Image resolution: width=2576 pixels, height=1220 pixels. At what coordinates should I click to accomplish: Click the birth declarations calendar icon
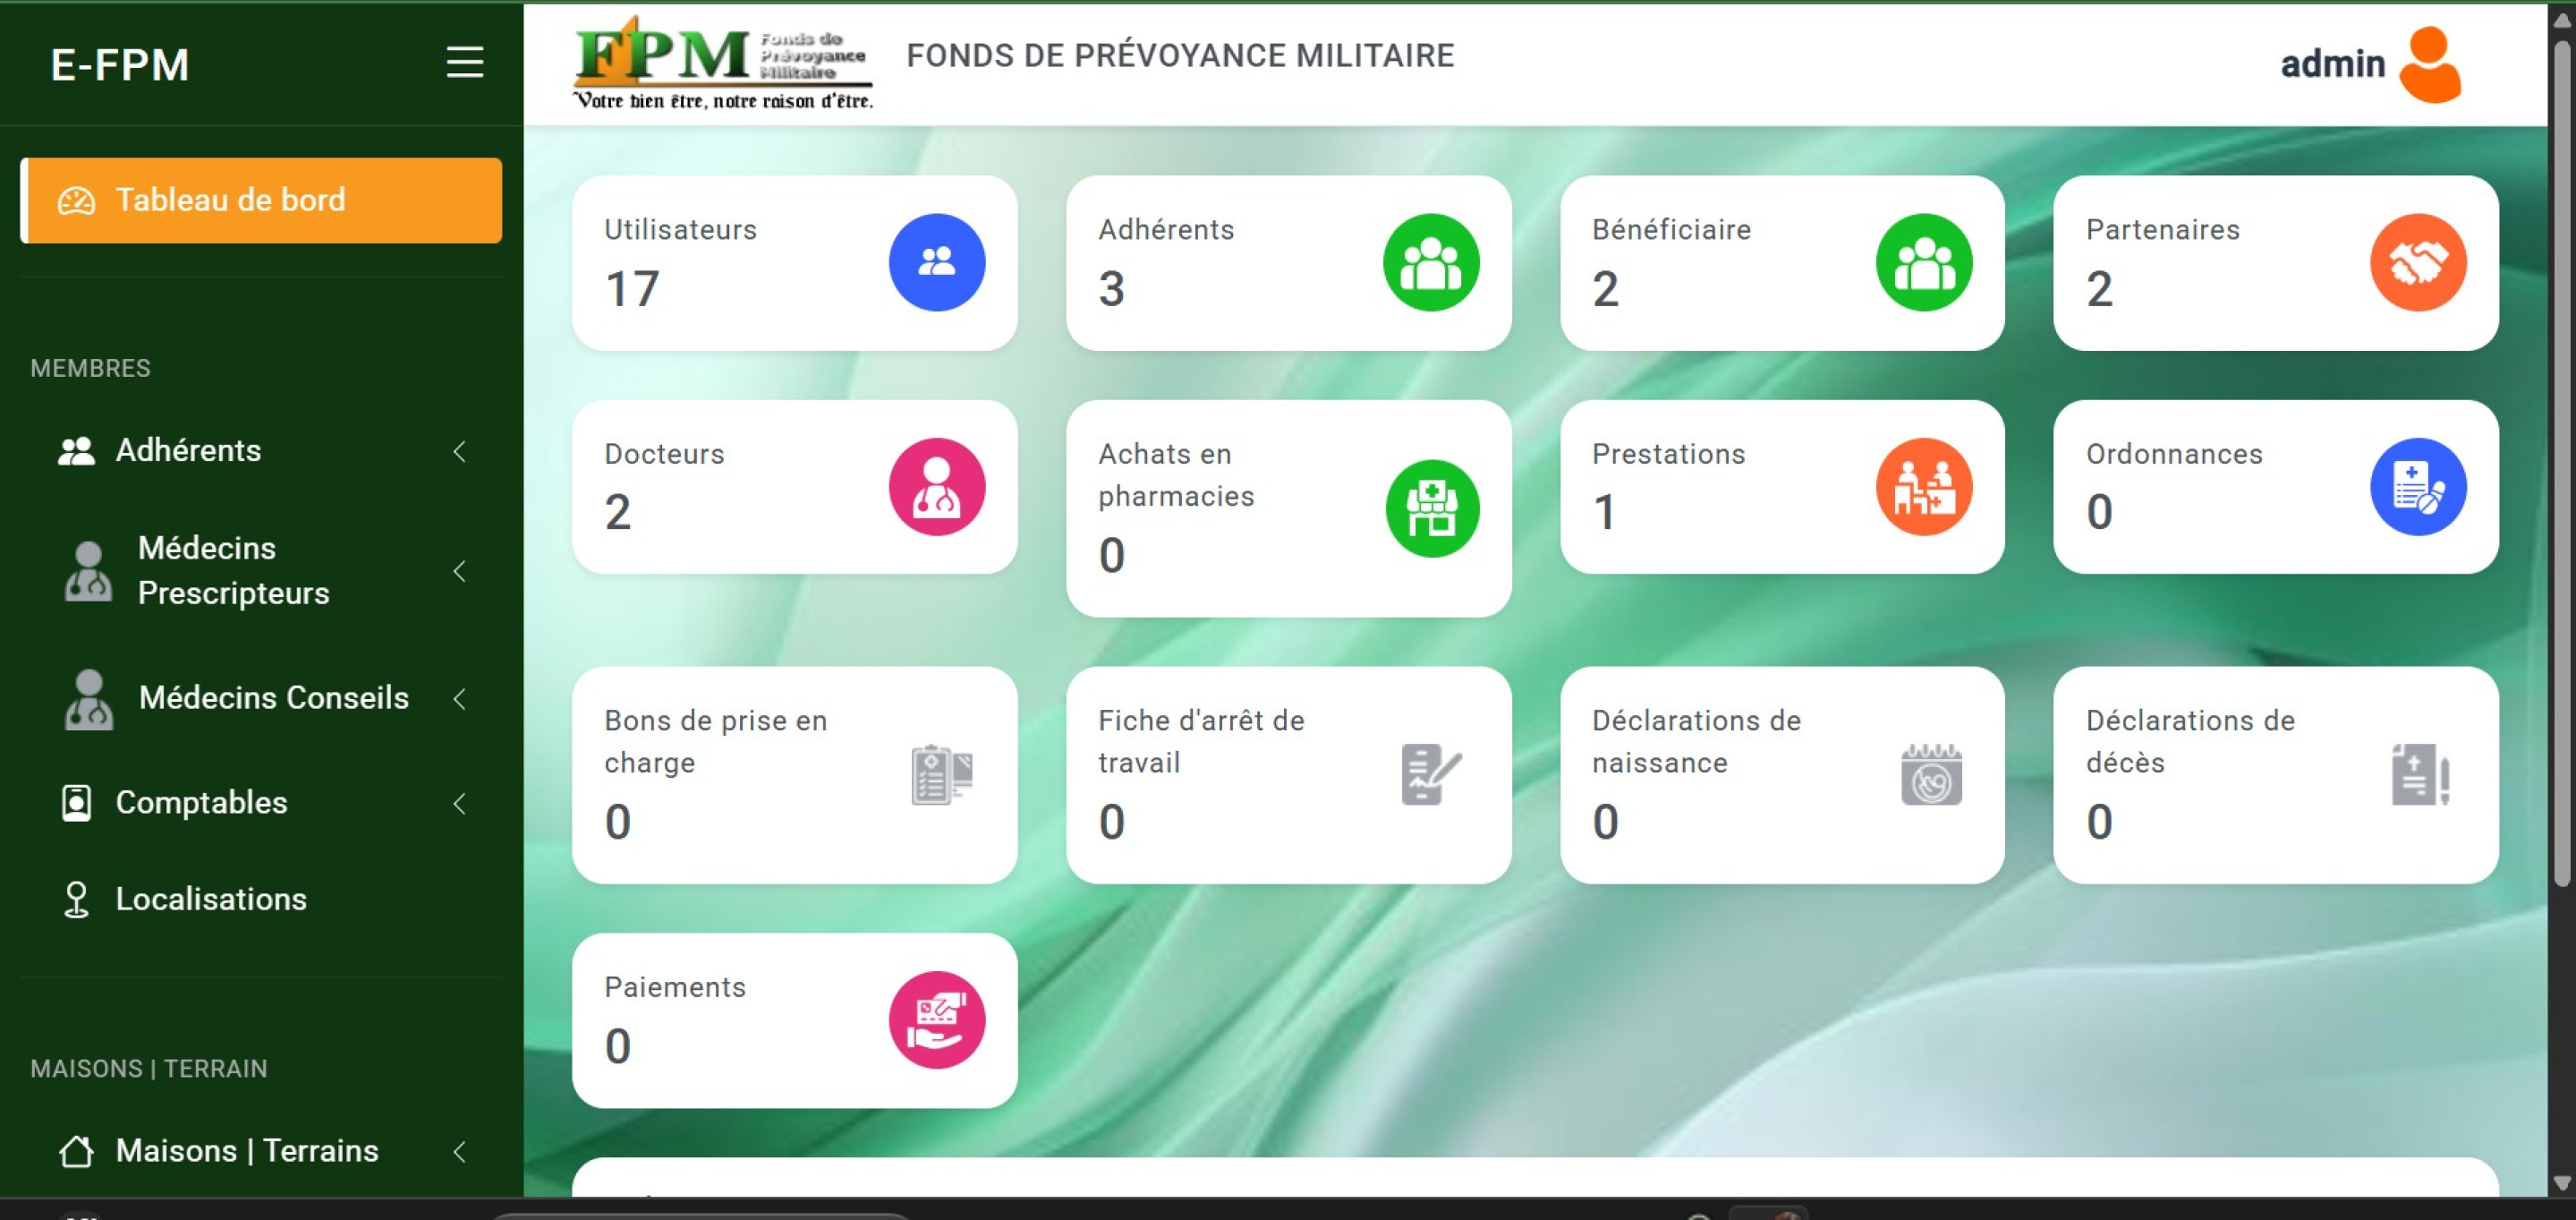click(1930, 774)
